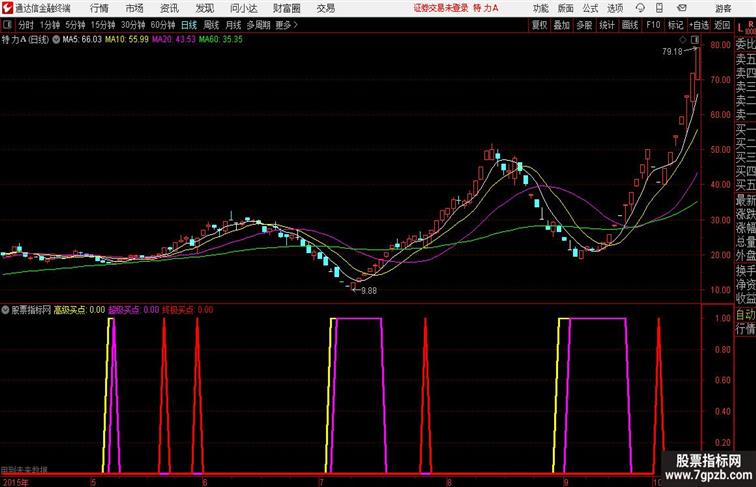Viewport: 756px width, 487px height.
Task: Click the 多股 multi-stock button
Action: [x=584, y=25]
